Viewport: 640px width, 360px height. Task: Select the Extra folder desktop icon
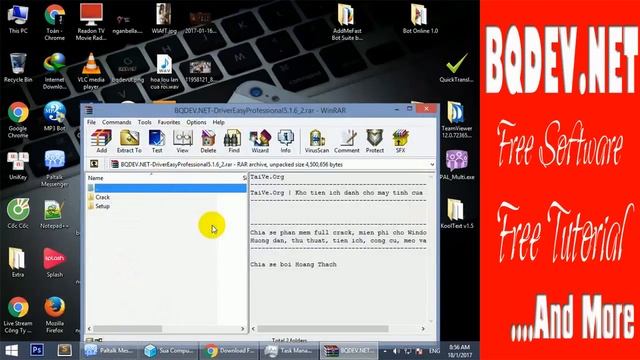pyautogui.click(x=18, y=262)
